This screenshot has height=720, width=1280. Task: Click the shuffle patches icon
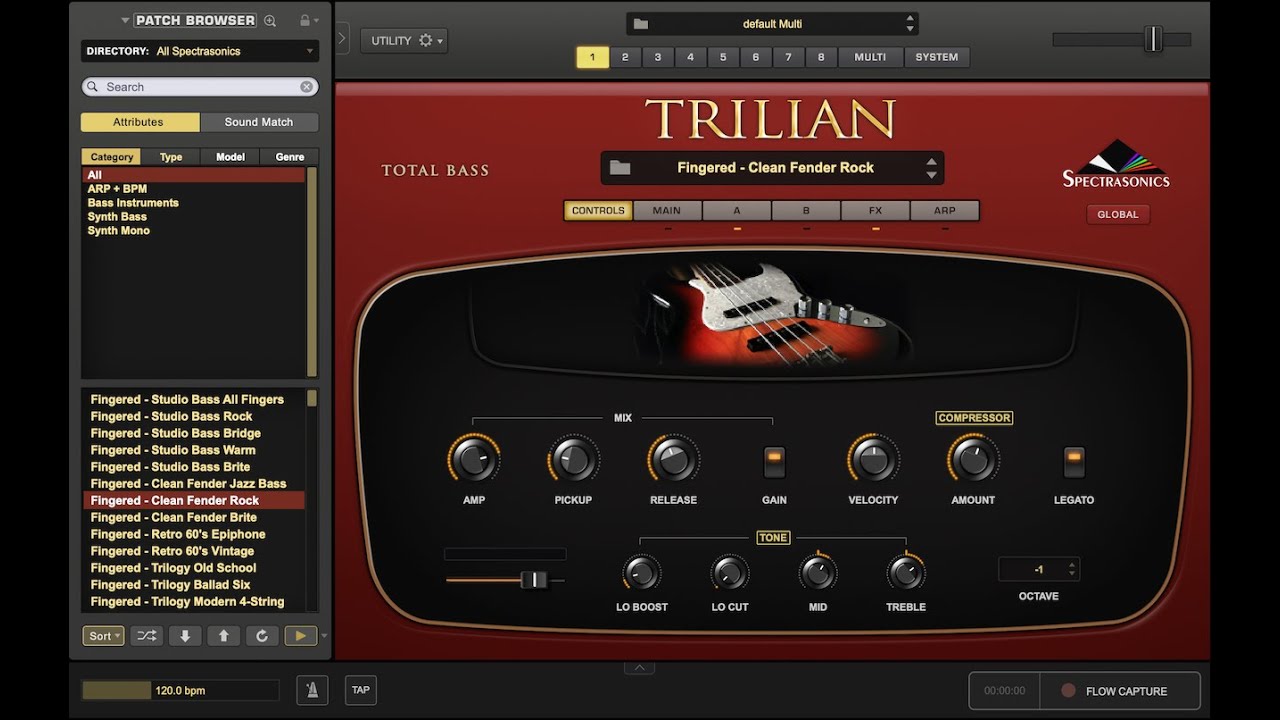click(147, 636)
